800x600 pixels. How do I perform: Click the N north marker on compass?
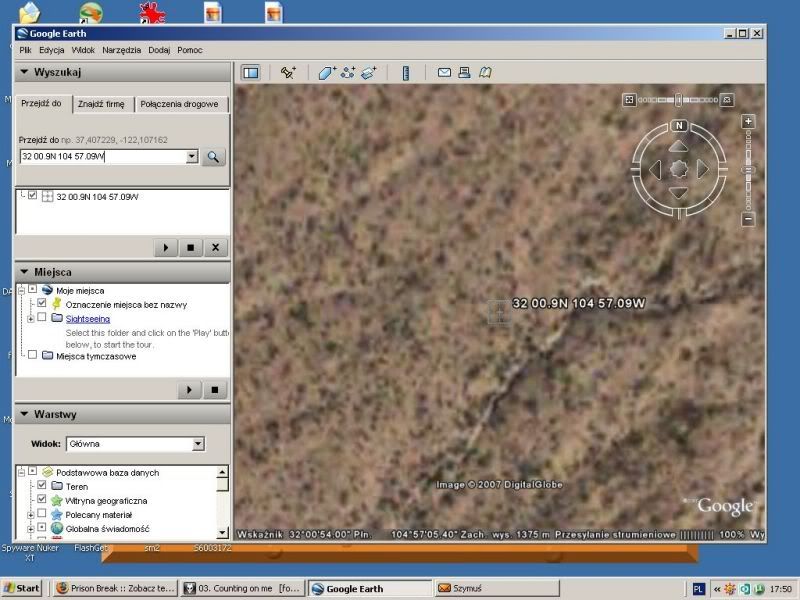click(679, 126)
